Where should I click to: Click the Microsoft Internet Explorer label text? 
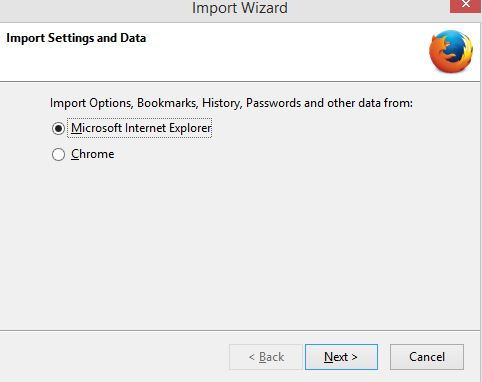tap(141, 128)
